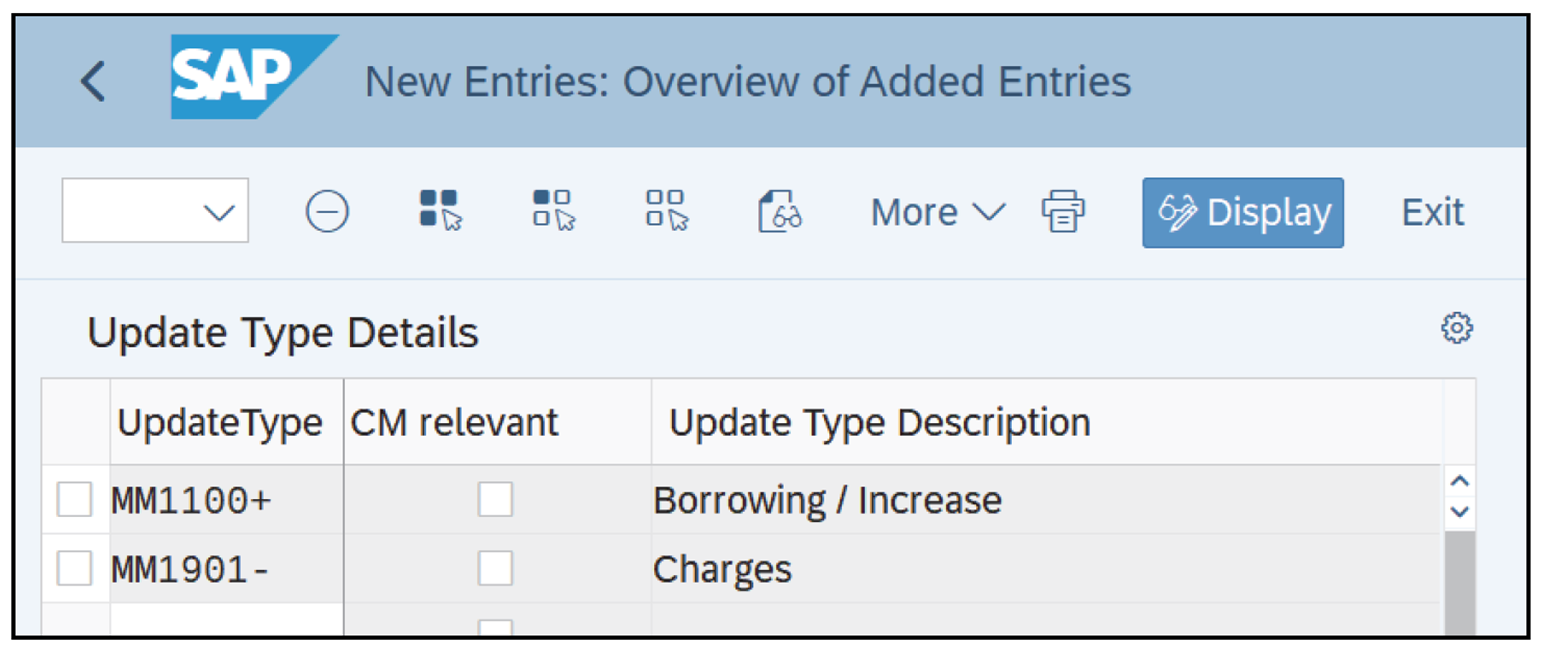The image size is (1545, 649).
Task: Click the back navigation arrow
Action: point(94,80)
